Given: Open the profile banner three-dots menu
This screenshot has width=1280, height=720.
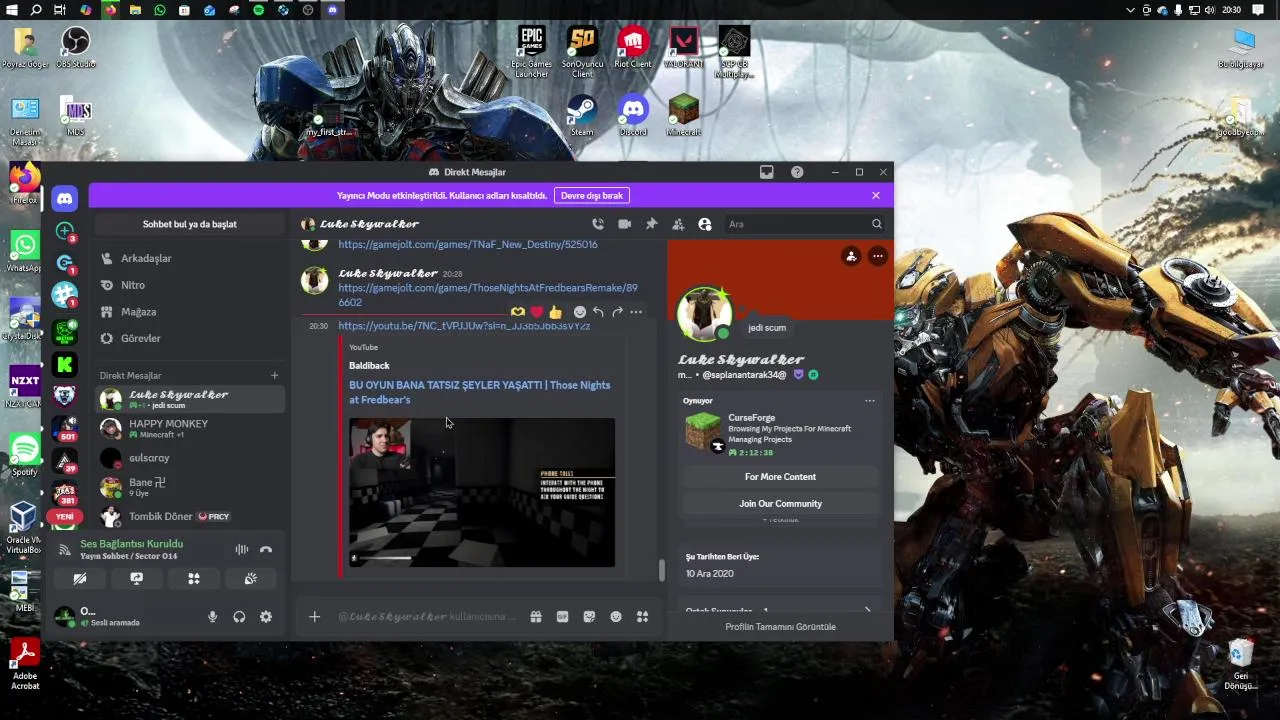Looking at the screenshot, I should [x=877, y=256].
